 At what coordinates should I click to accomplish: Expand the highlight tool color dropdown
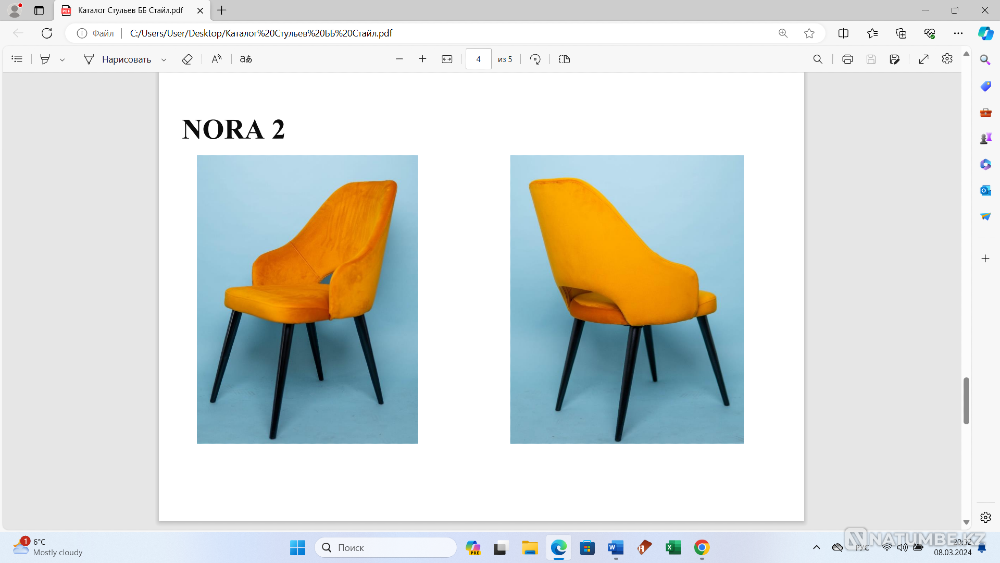tap(62, 59)
